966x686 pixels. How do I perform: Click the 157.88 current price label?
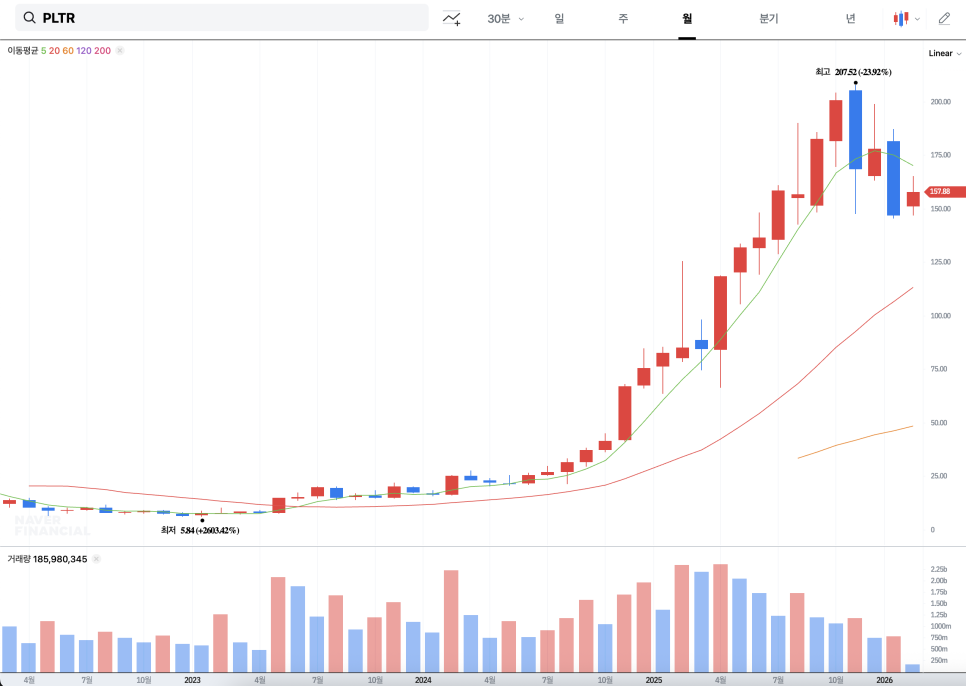coord(944,191)
